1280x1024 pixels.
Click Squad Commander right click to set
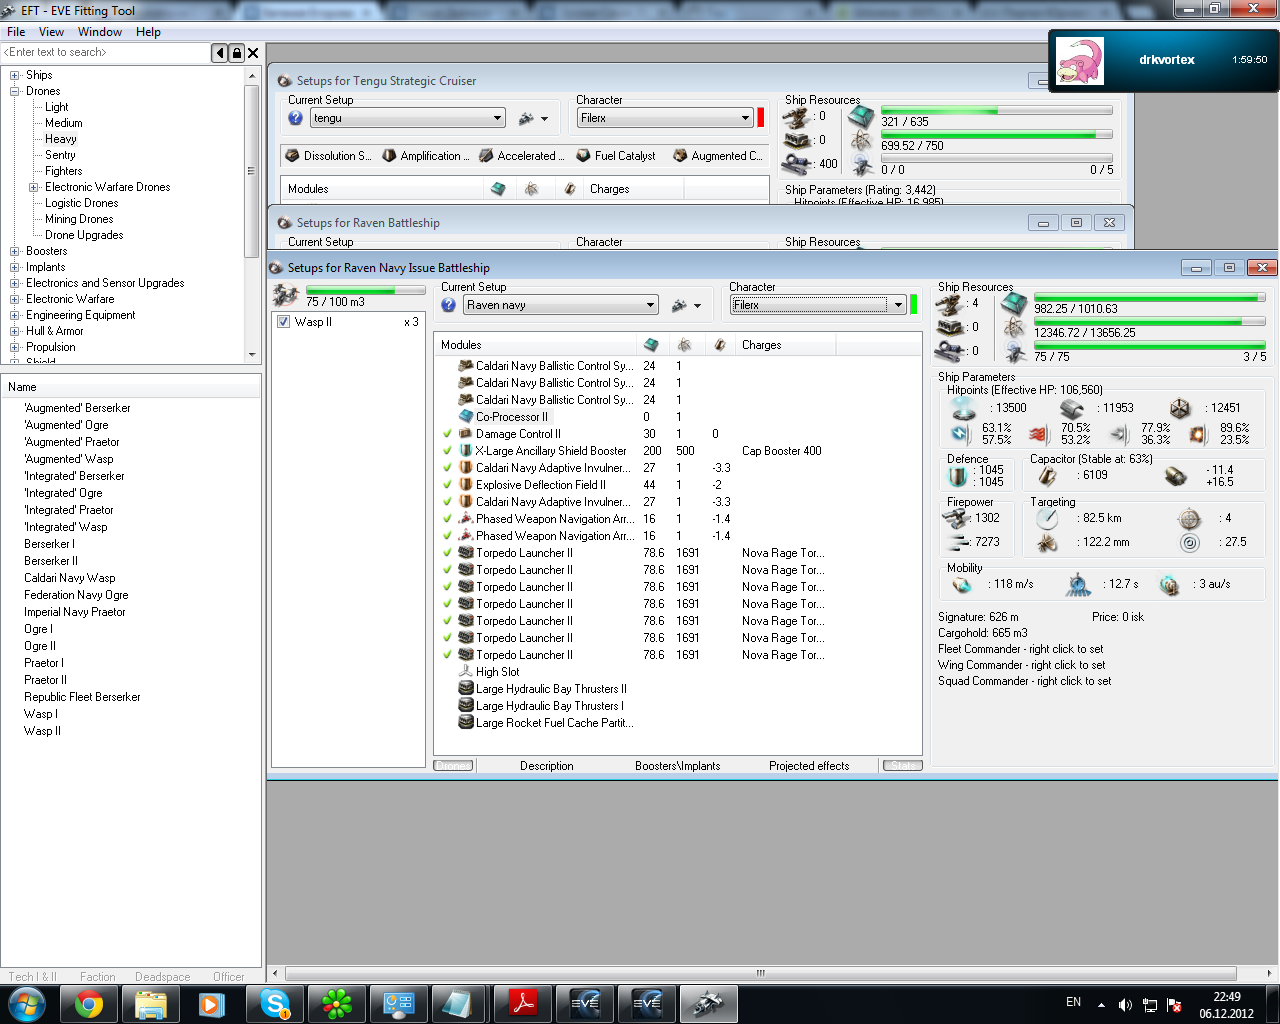pyautogui.click(x=1025, y=681)
